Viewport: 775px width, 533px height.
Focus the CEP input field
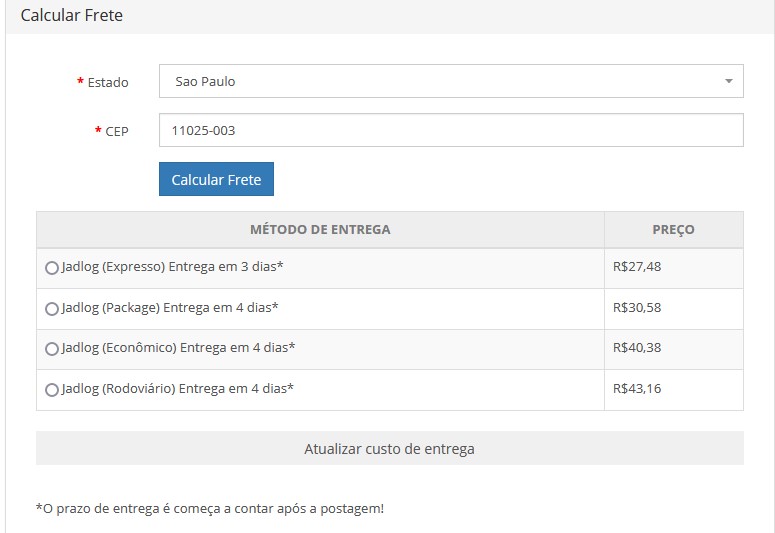coord(451,130)
